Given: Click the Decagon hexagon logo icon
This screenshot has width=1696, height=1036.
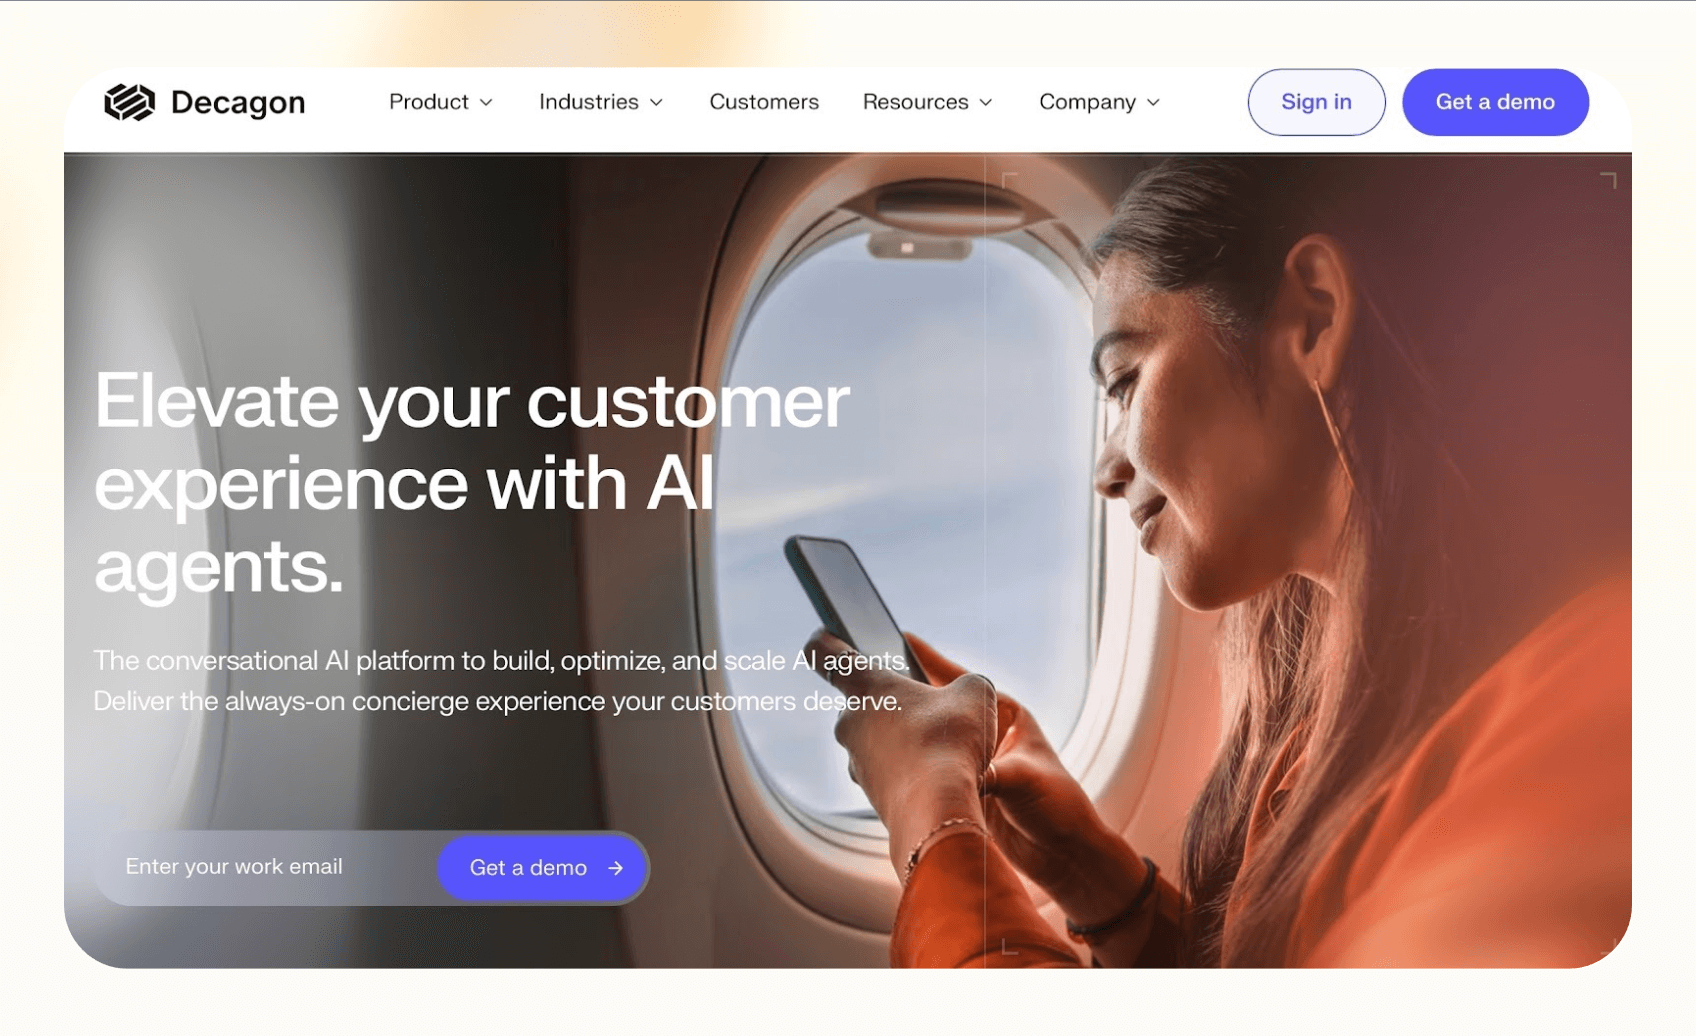Looking at the screenshot, I should coord(129,102).
